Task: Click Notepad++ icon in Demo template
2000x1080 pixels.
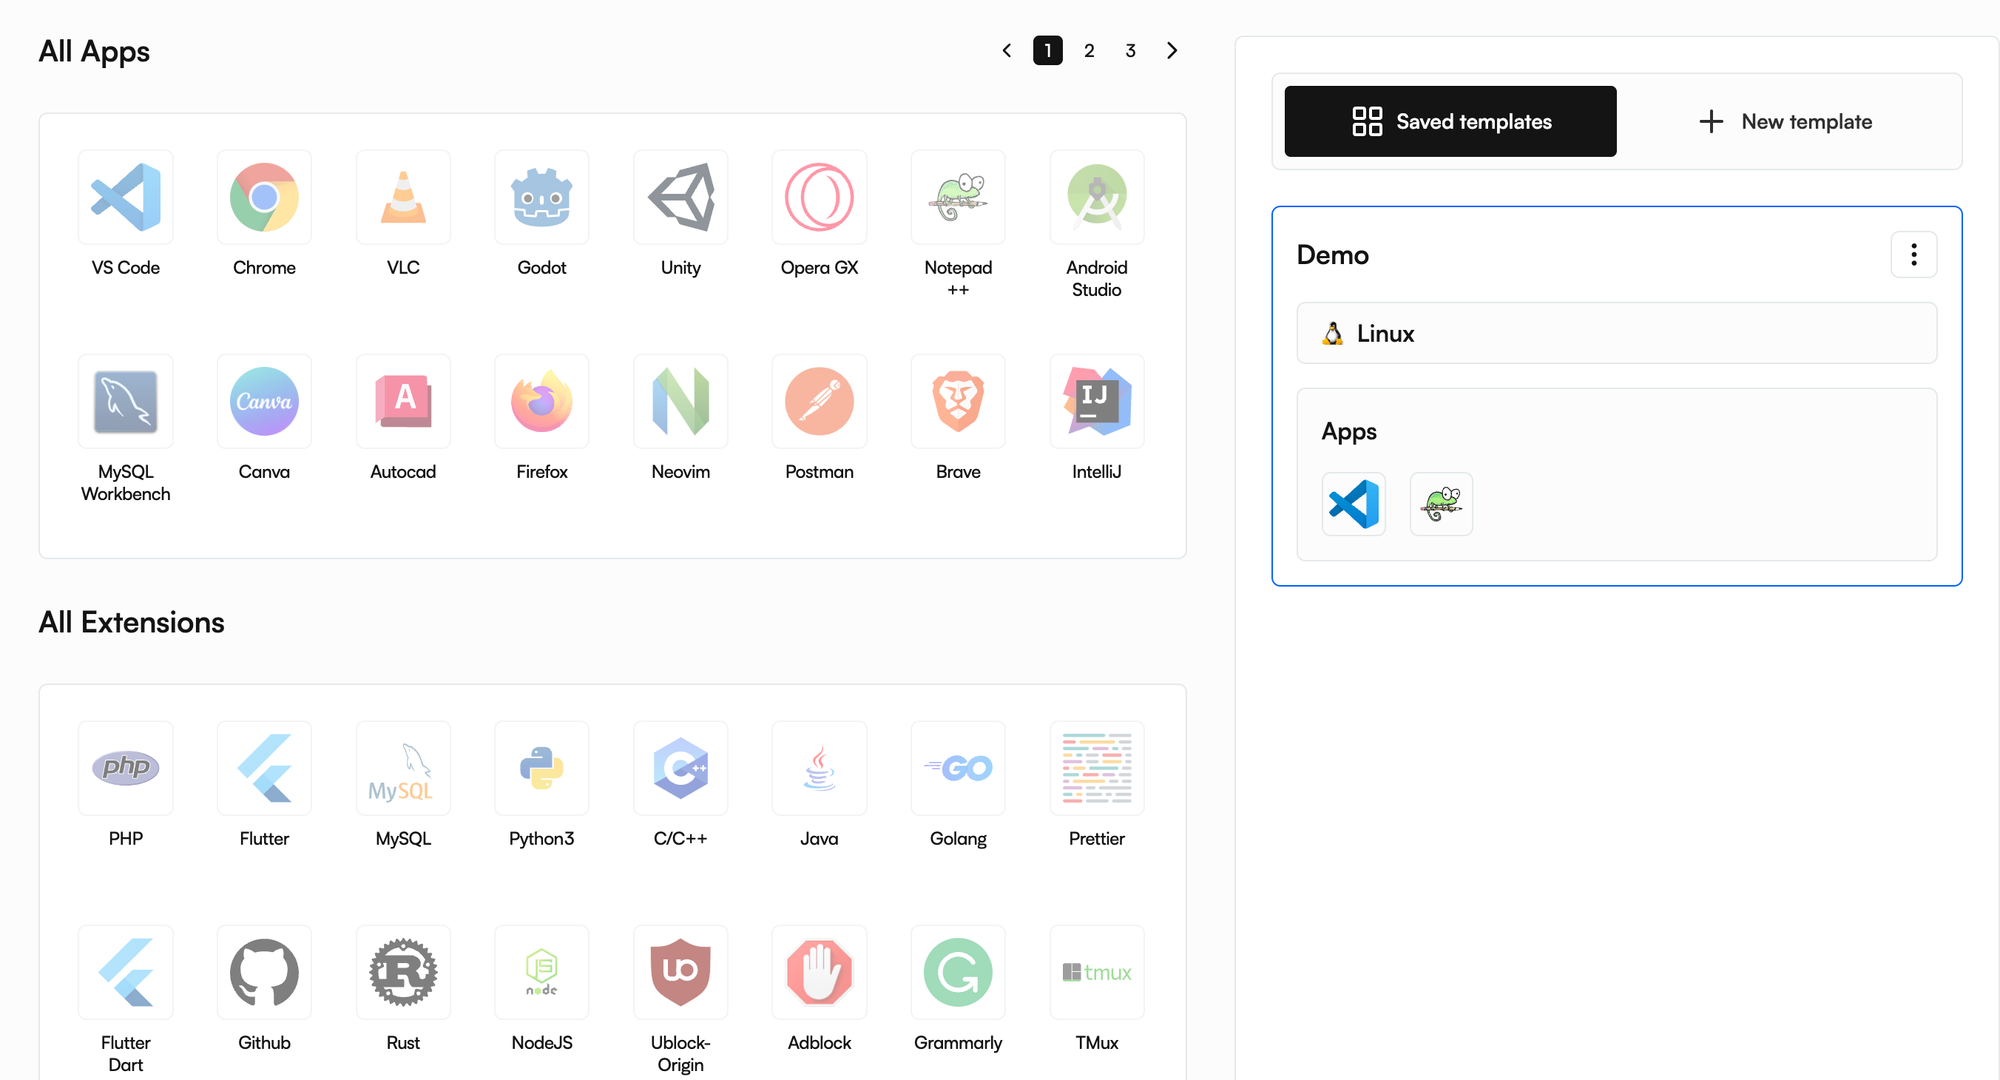Action: click(1441, 504)
